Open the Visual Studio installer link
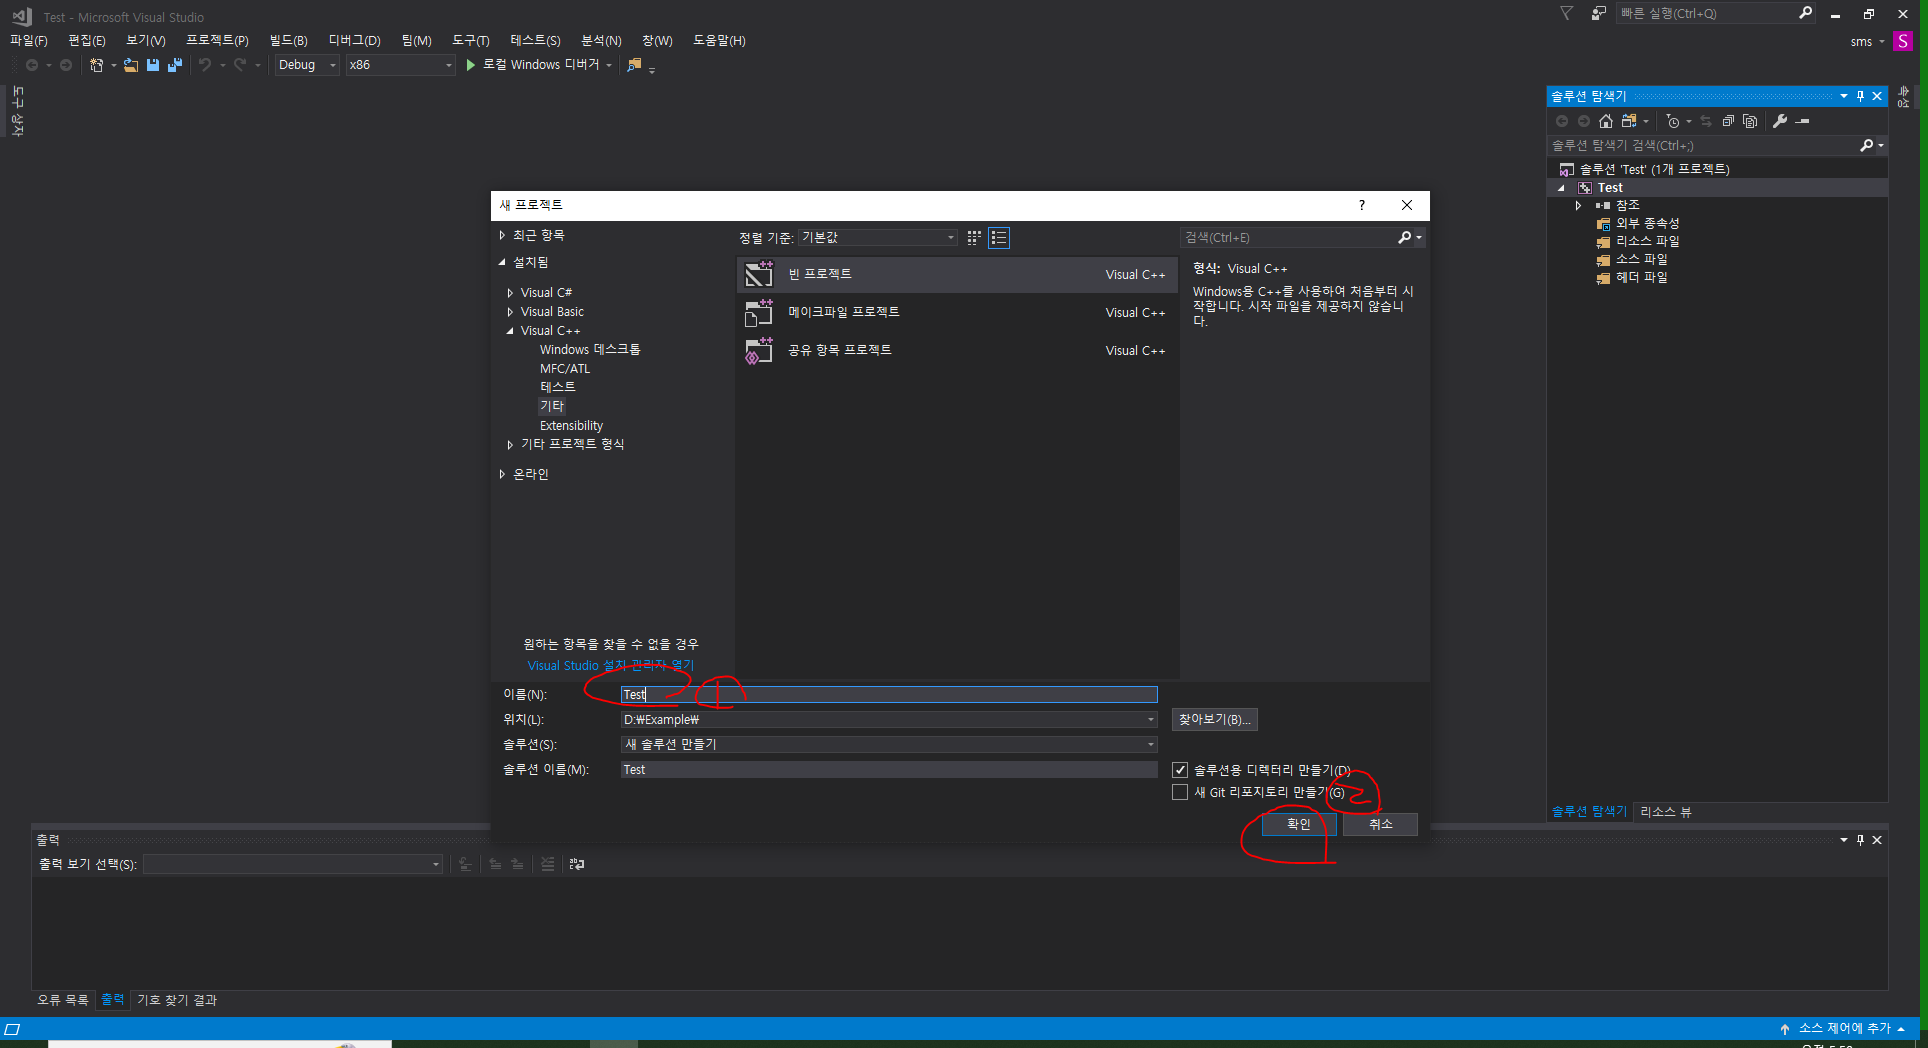 611,666
